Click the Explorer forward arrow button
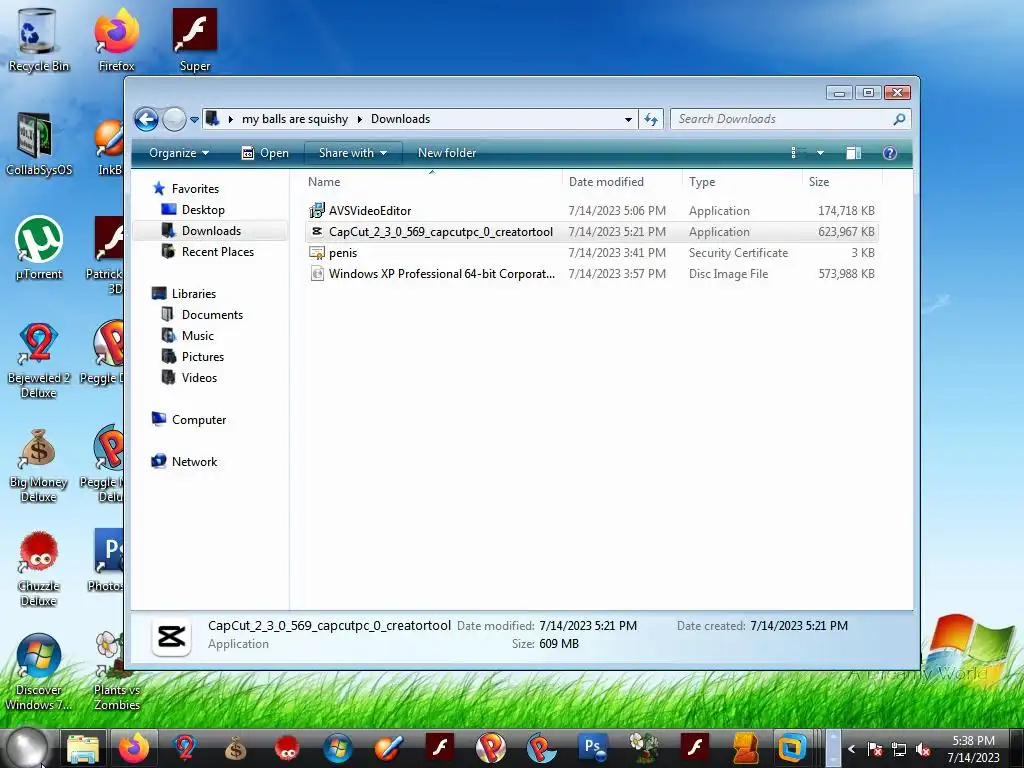Image resolution: width=1024 pixels, height=768 pixels. pos(174,119)
